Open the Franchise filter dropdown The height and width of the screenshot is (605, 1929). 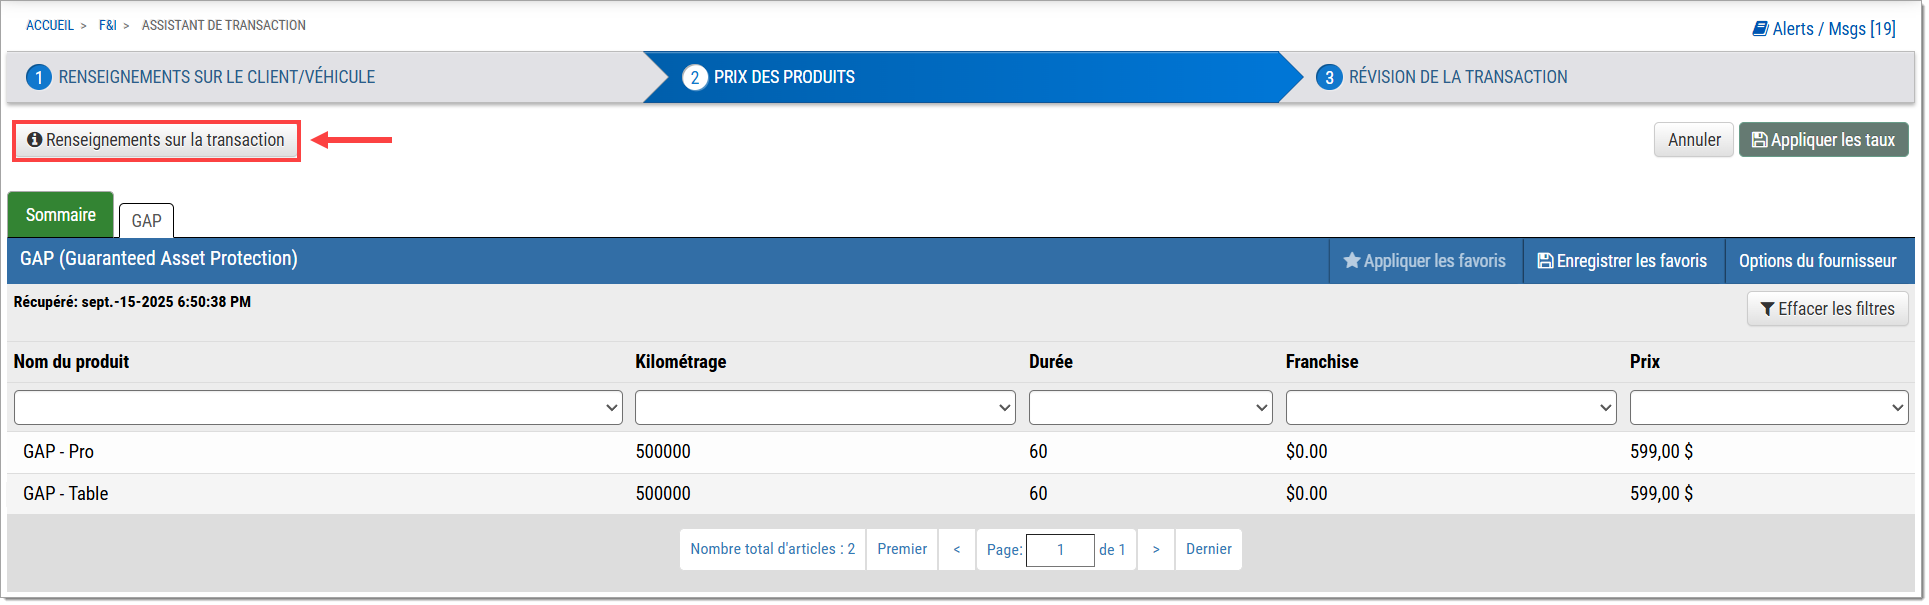click(x=1450, y=408)
